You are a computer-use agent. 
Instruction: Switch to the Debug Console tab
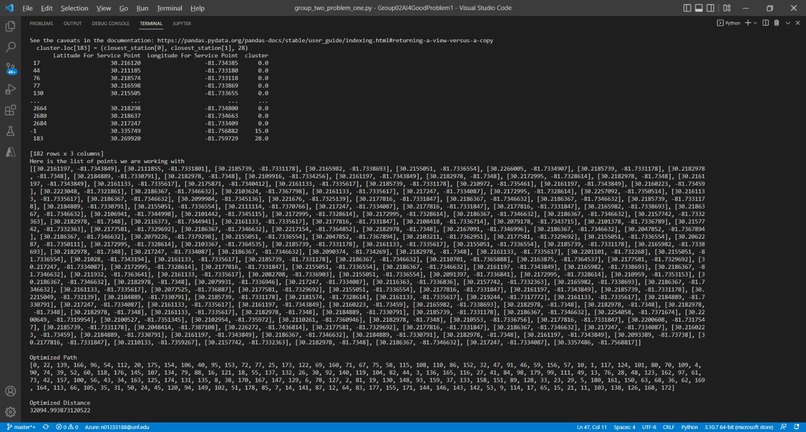click(x=111, y=24)
